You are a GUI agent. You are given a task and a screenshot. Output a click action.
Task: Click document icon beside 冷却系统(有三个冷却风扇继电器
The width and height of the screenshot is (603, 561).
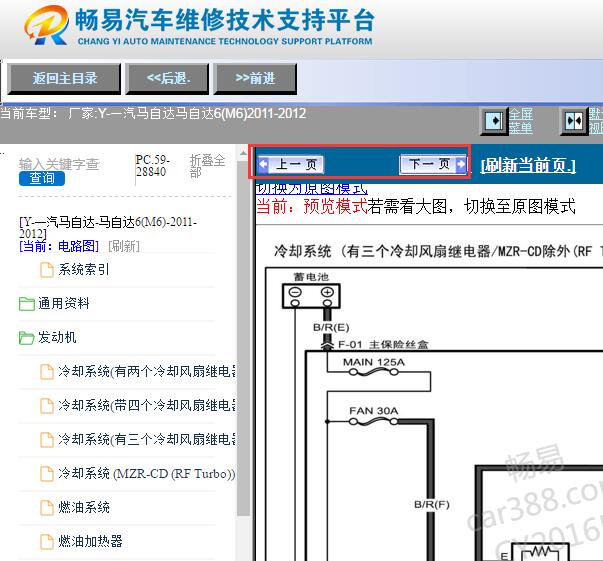coord(47,439)
